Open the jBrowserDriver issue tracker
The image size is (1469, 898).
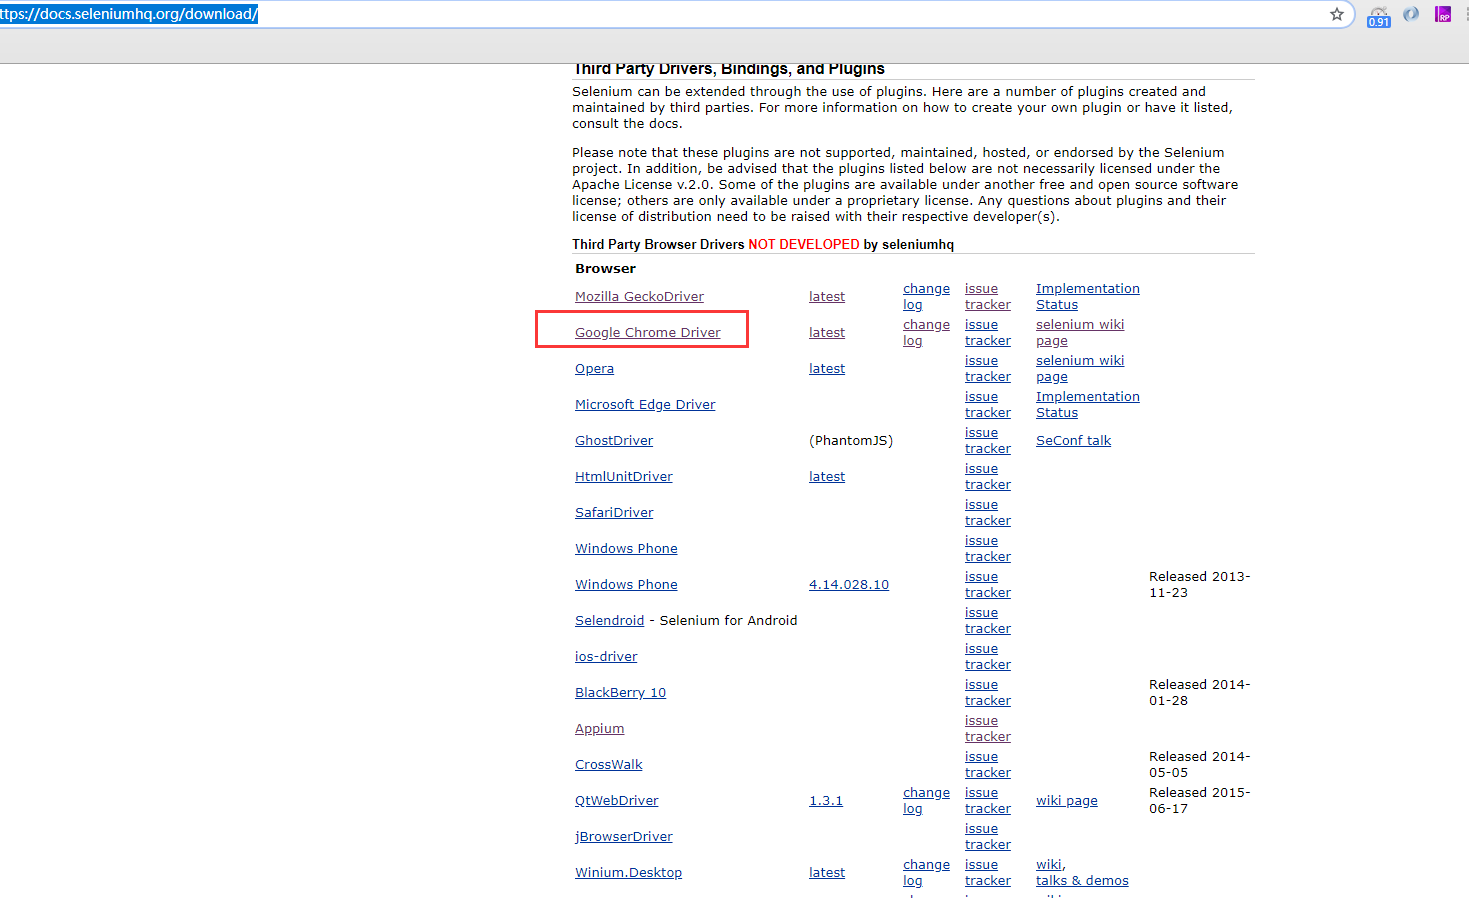988,836
